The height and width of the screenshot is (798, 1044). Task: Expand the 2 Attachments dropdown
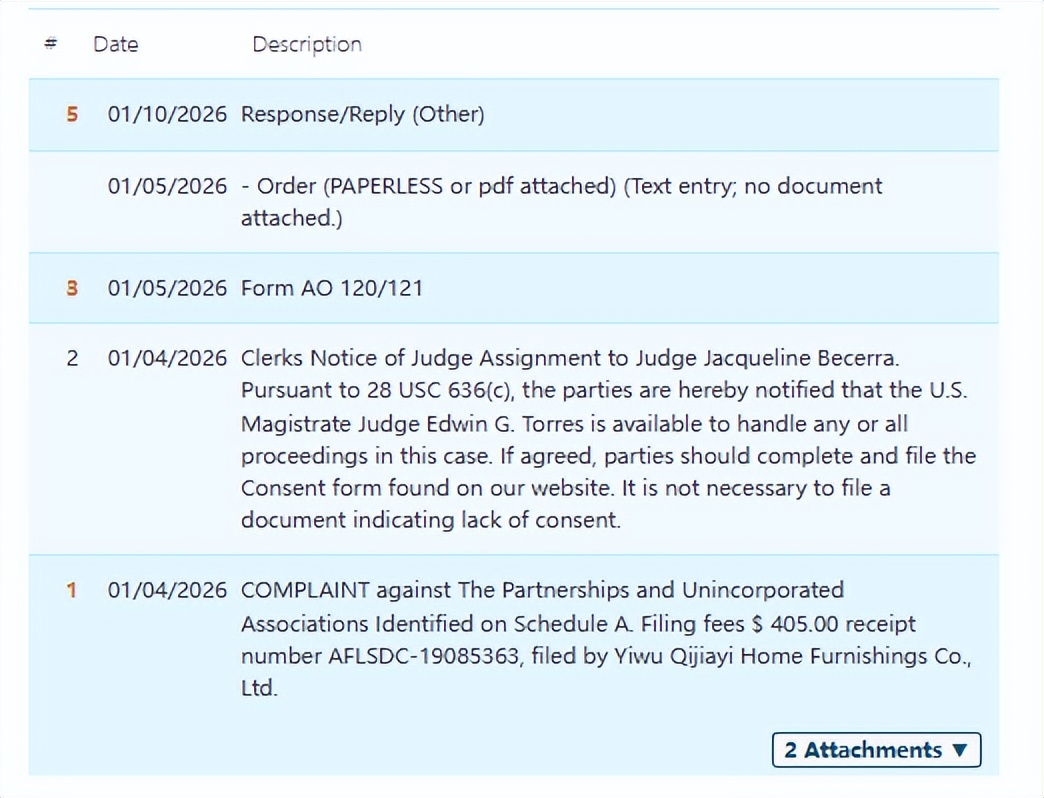[876, 750]
